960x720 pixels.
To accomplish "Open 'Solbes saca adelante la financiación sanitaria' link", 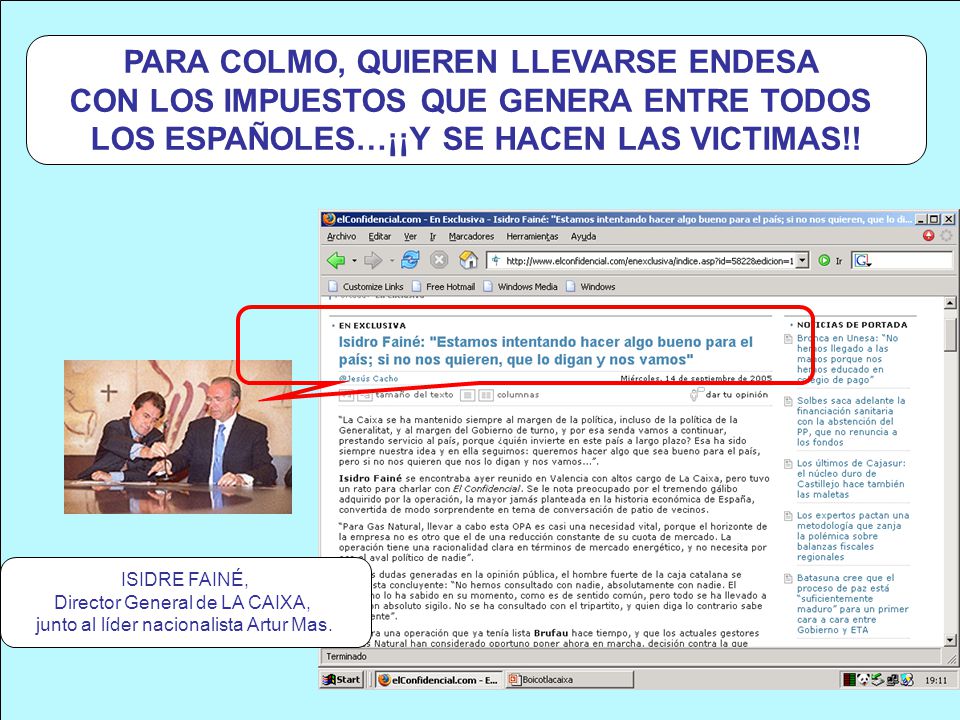I will click(851, 421).
